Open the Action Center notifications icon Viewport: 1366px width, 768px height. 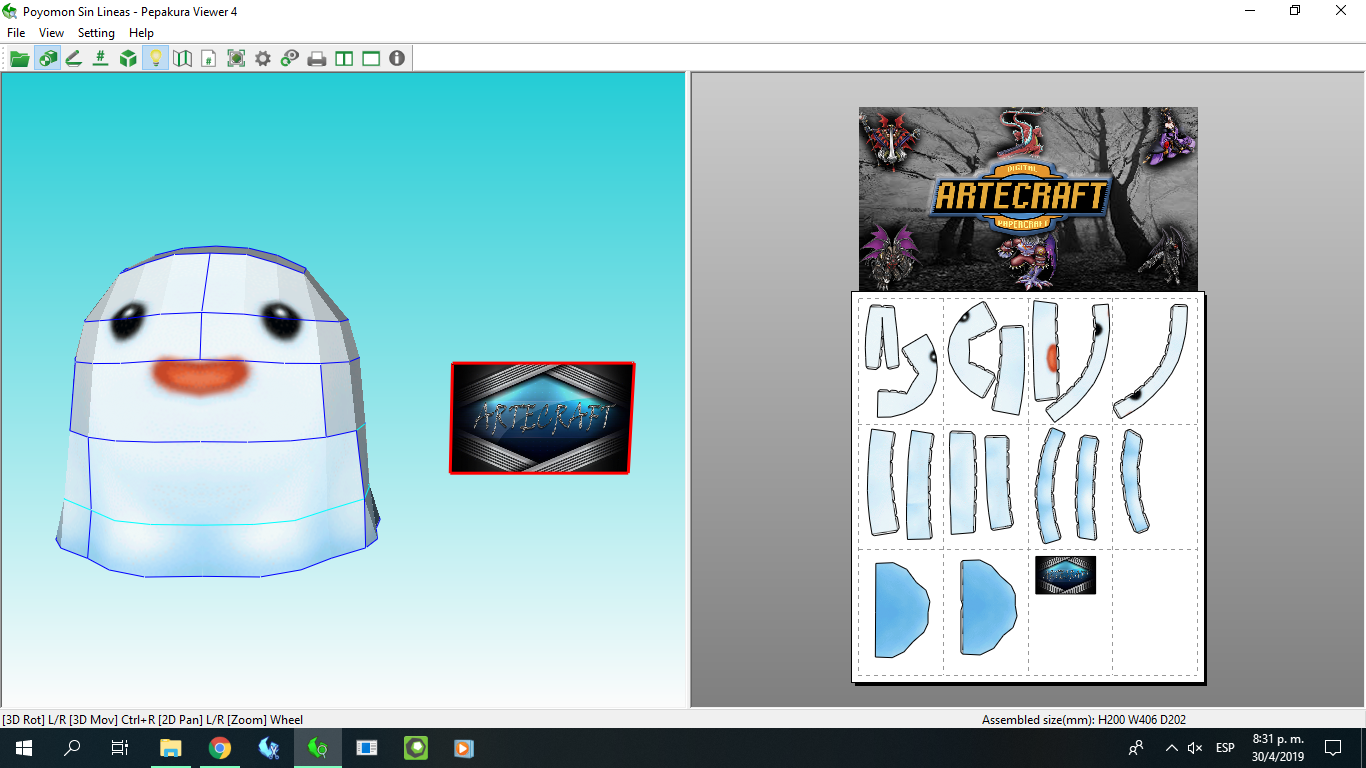(x=1333, y=748)
